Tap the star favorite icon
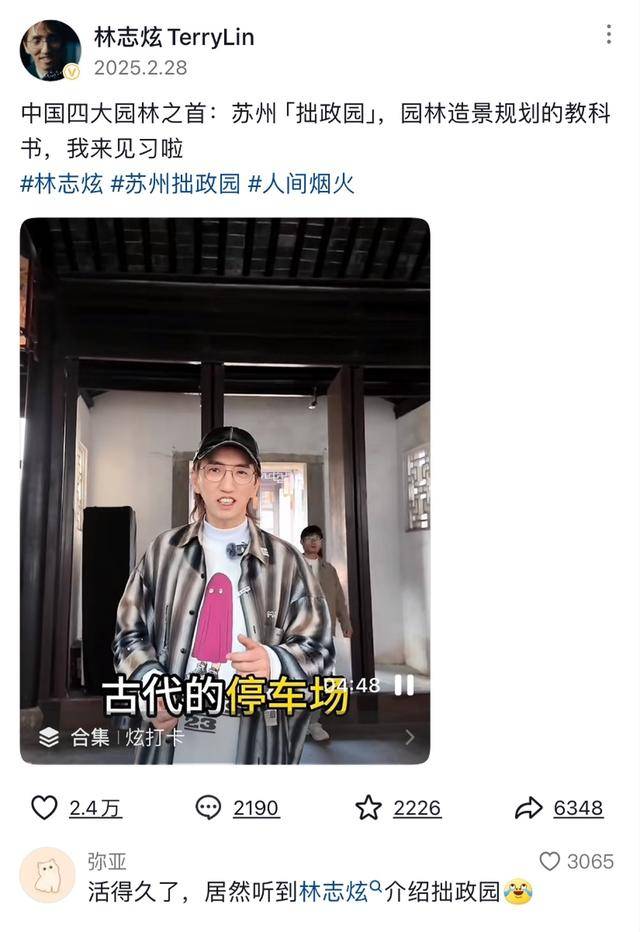Viewport: 640px width, 932px height. [x=368, y=808]
